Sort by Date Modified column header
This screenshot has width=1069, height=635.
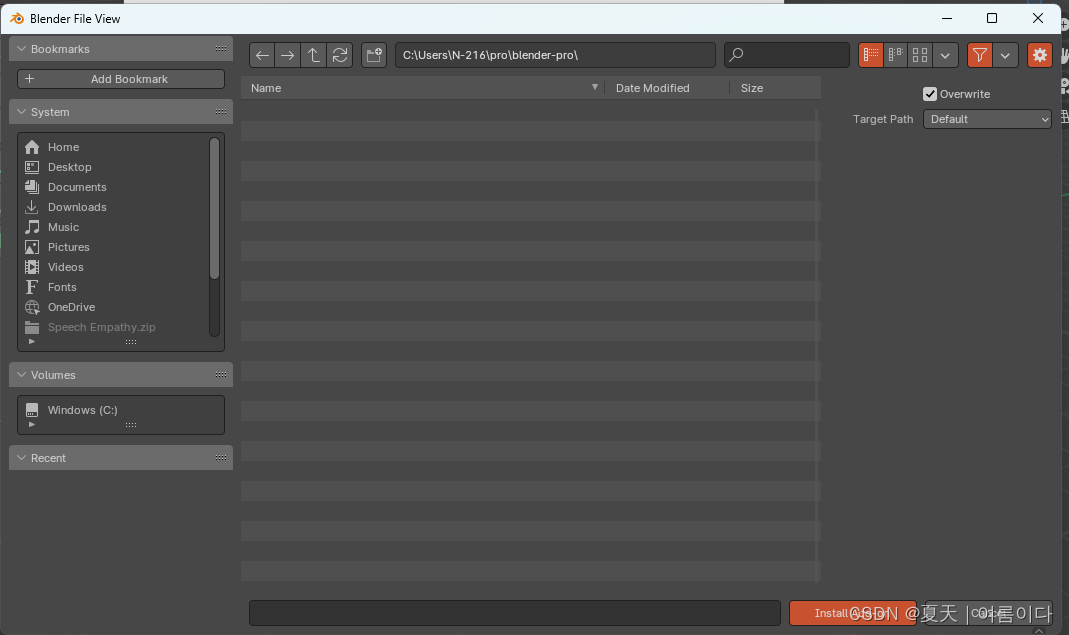pyautogui.click(x=667, y=88)
